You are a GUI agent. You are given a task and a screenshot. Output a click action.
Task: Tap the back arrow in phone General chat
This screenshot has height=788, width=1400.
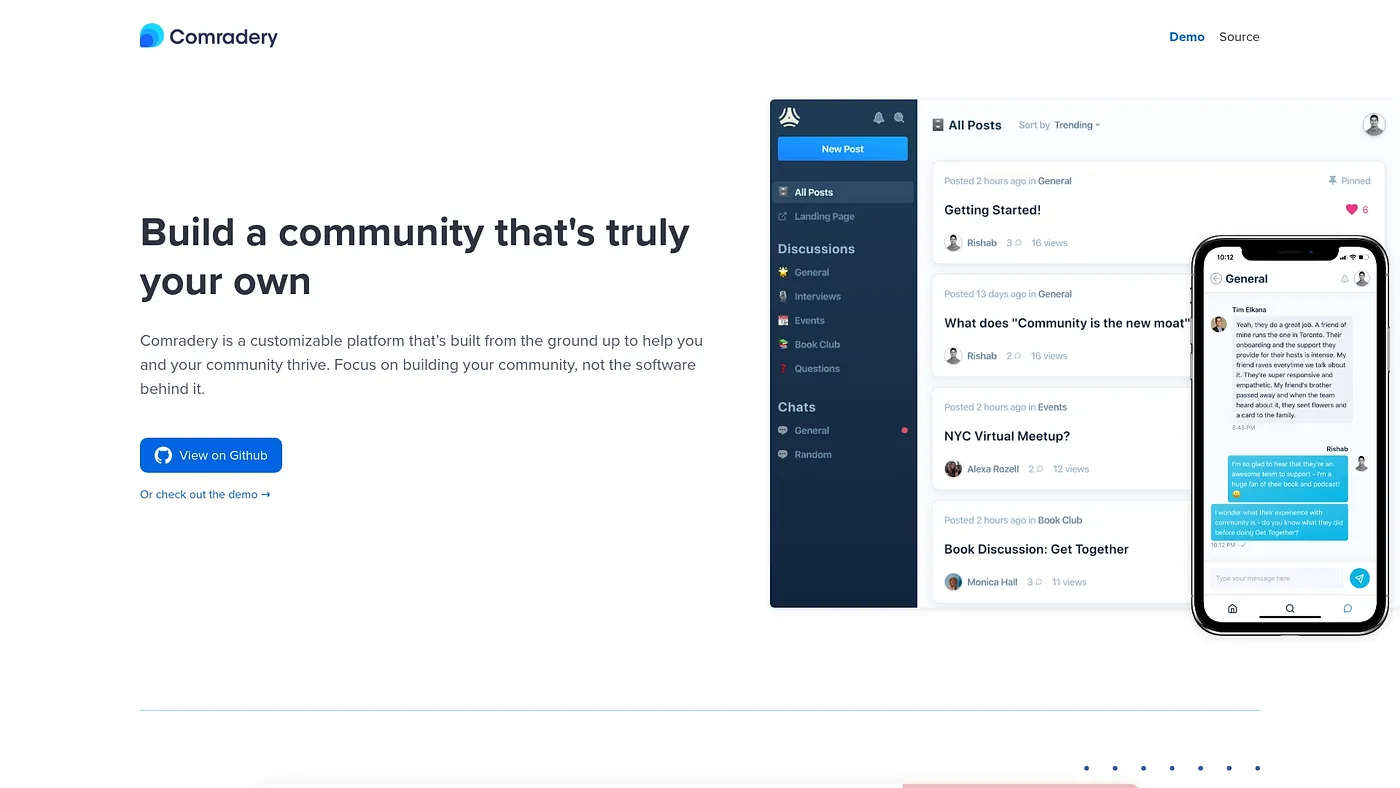point(1216,279)
